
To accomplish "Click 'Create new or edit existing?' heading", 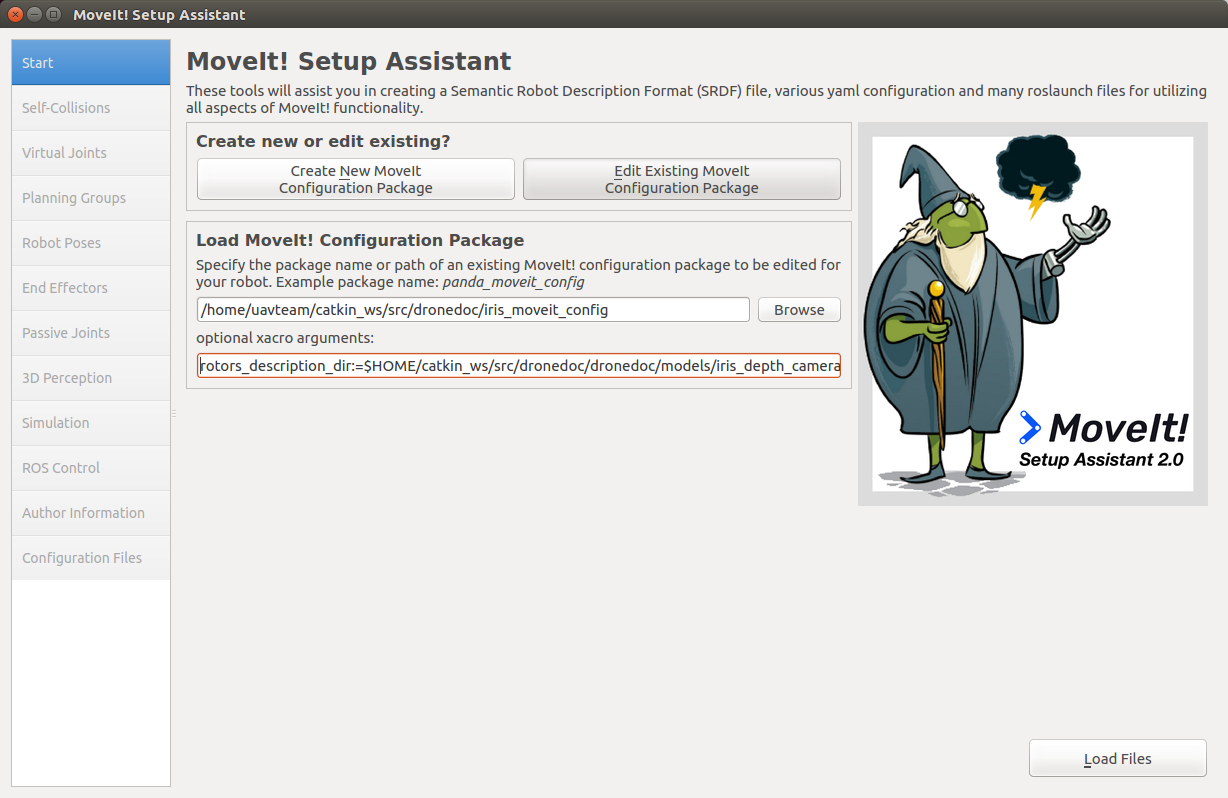I will [x=323, y=142].
